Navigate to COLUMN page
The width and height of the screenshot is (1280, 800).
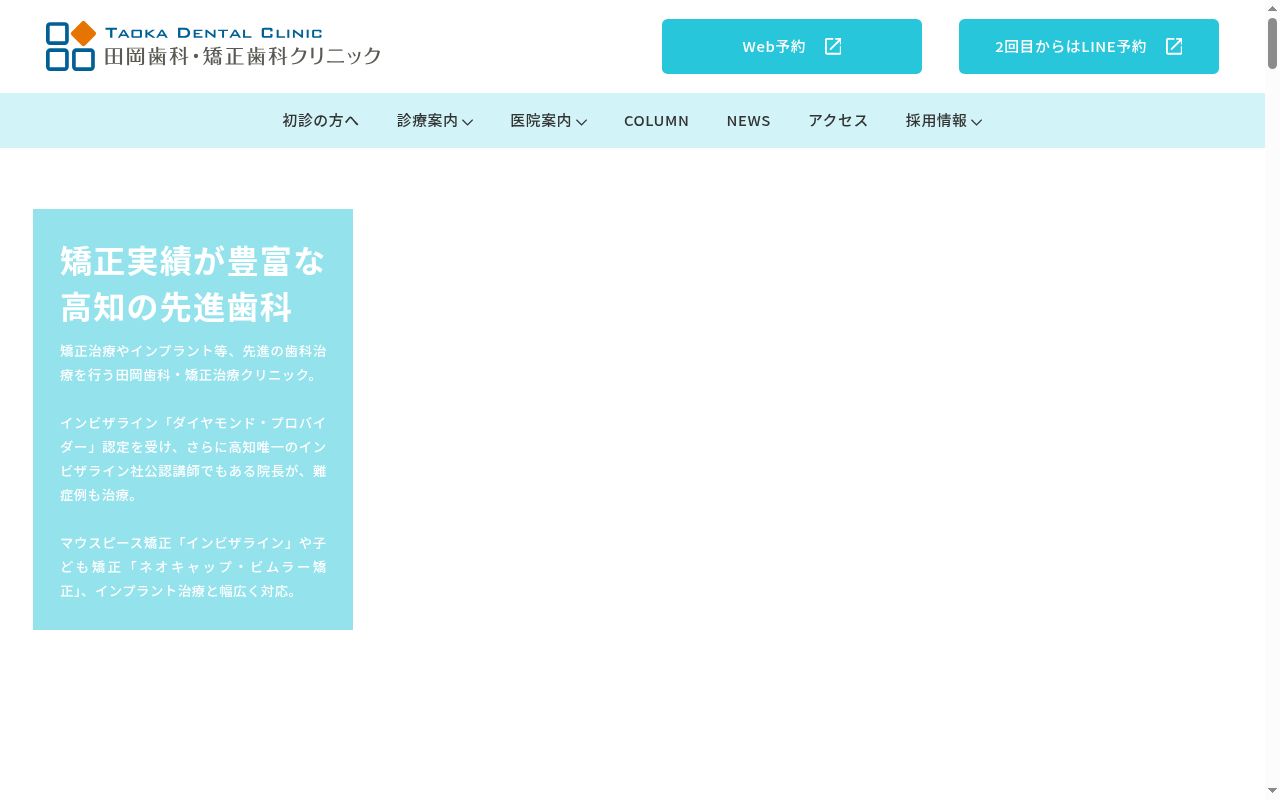tap(656, 121)
